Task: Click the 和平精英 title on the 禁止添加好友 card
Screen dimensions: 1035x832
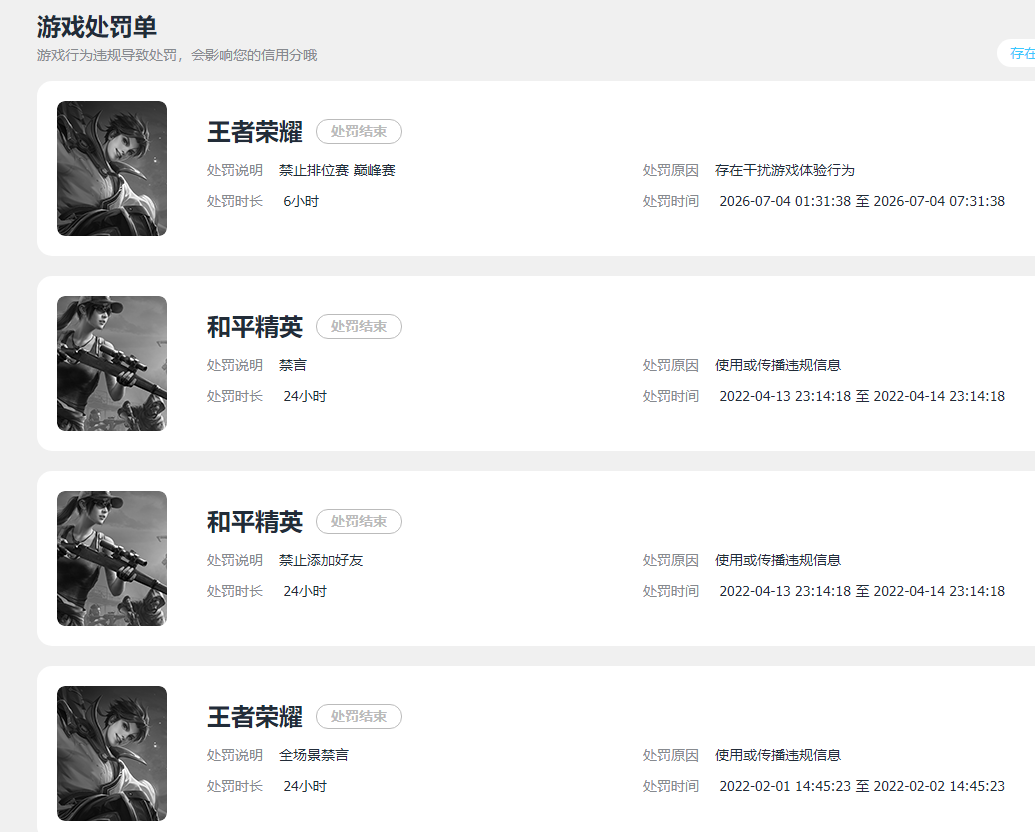Action: (255, 521)
